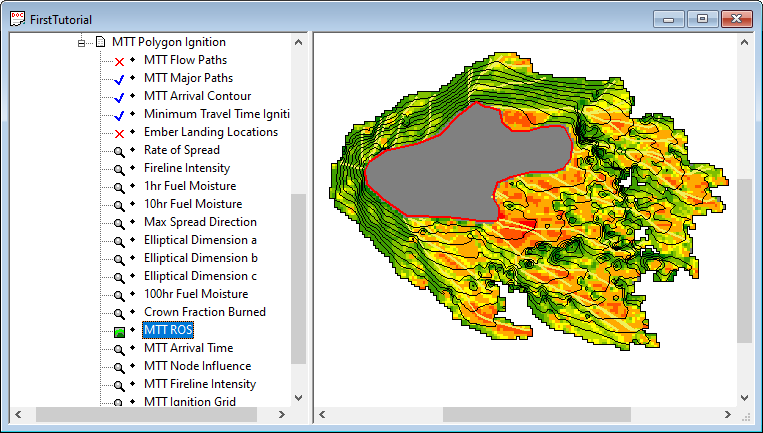
Task: Click the tree panel scroll right arrow
Action: pos(282,415)
